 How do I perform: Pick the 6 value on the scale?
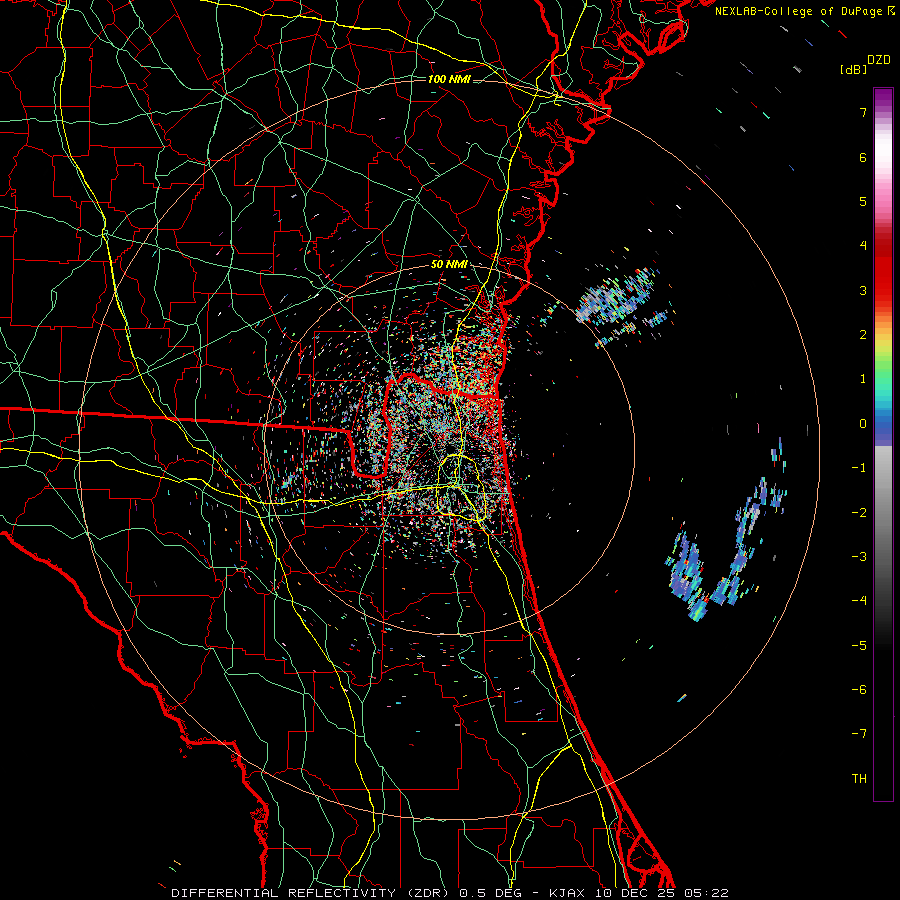click(863, 157)
